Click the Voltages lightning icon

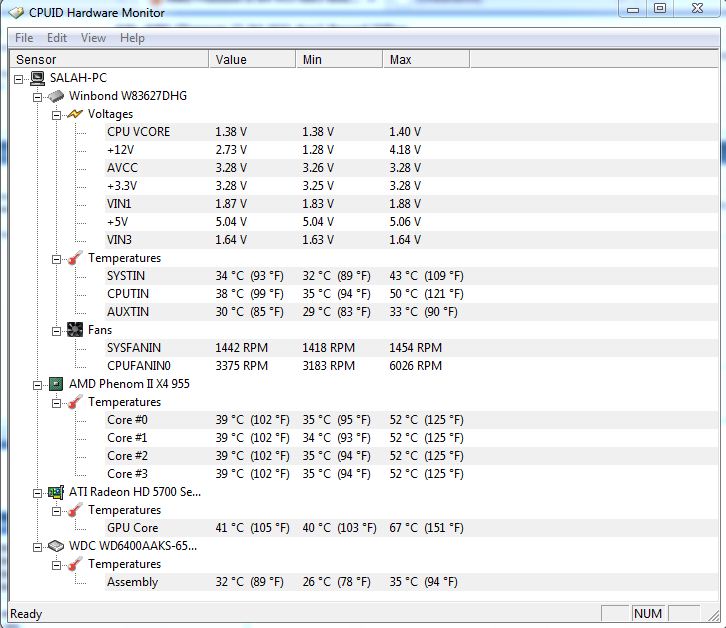tap(75, 114)
